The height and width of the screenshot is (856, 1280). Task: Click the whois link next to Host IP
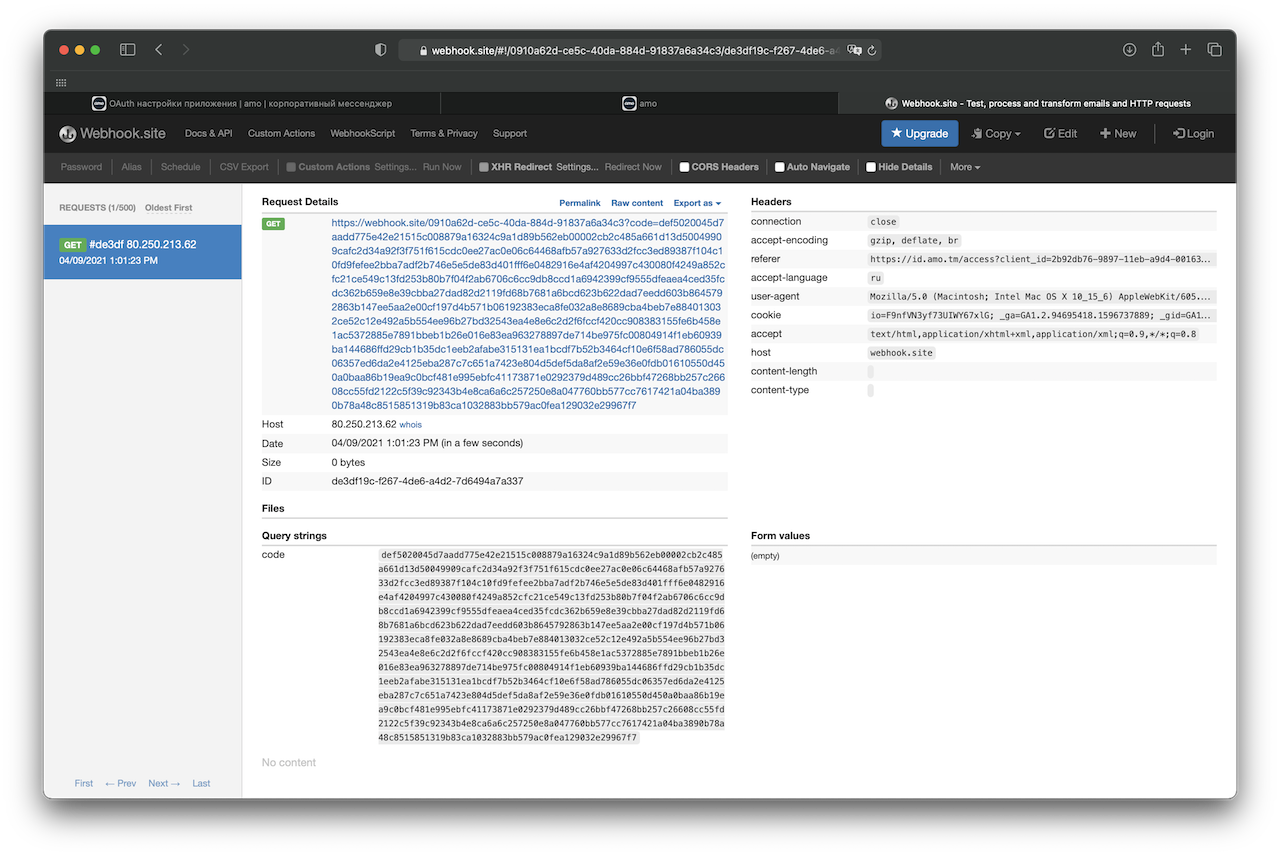[411, 425]
